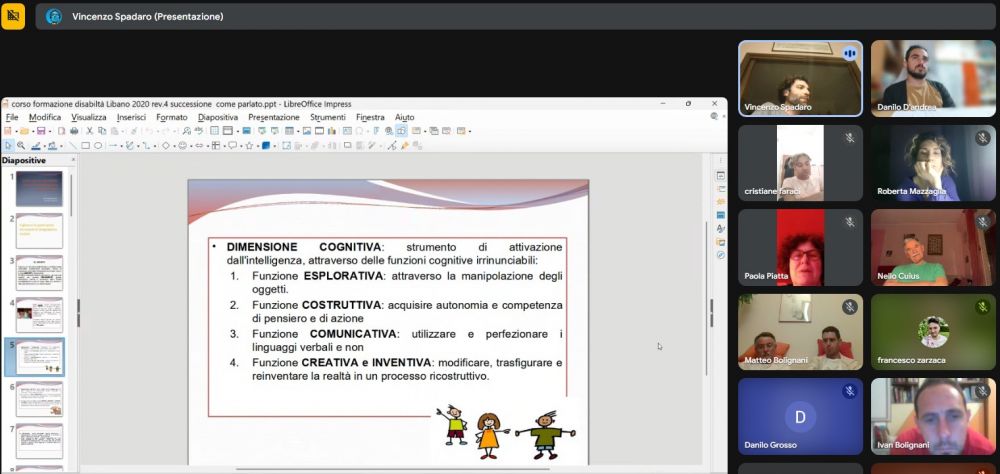
Task: Expand the Display Views dropdown arrow
Action: [238, 131]
